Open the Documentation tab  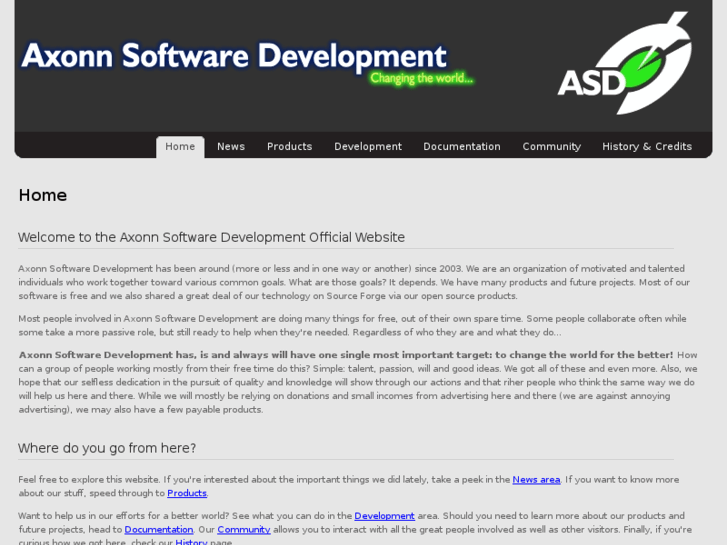(462, 147)
